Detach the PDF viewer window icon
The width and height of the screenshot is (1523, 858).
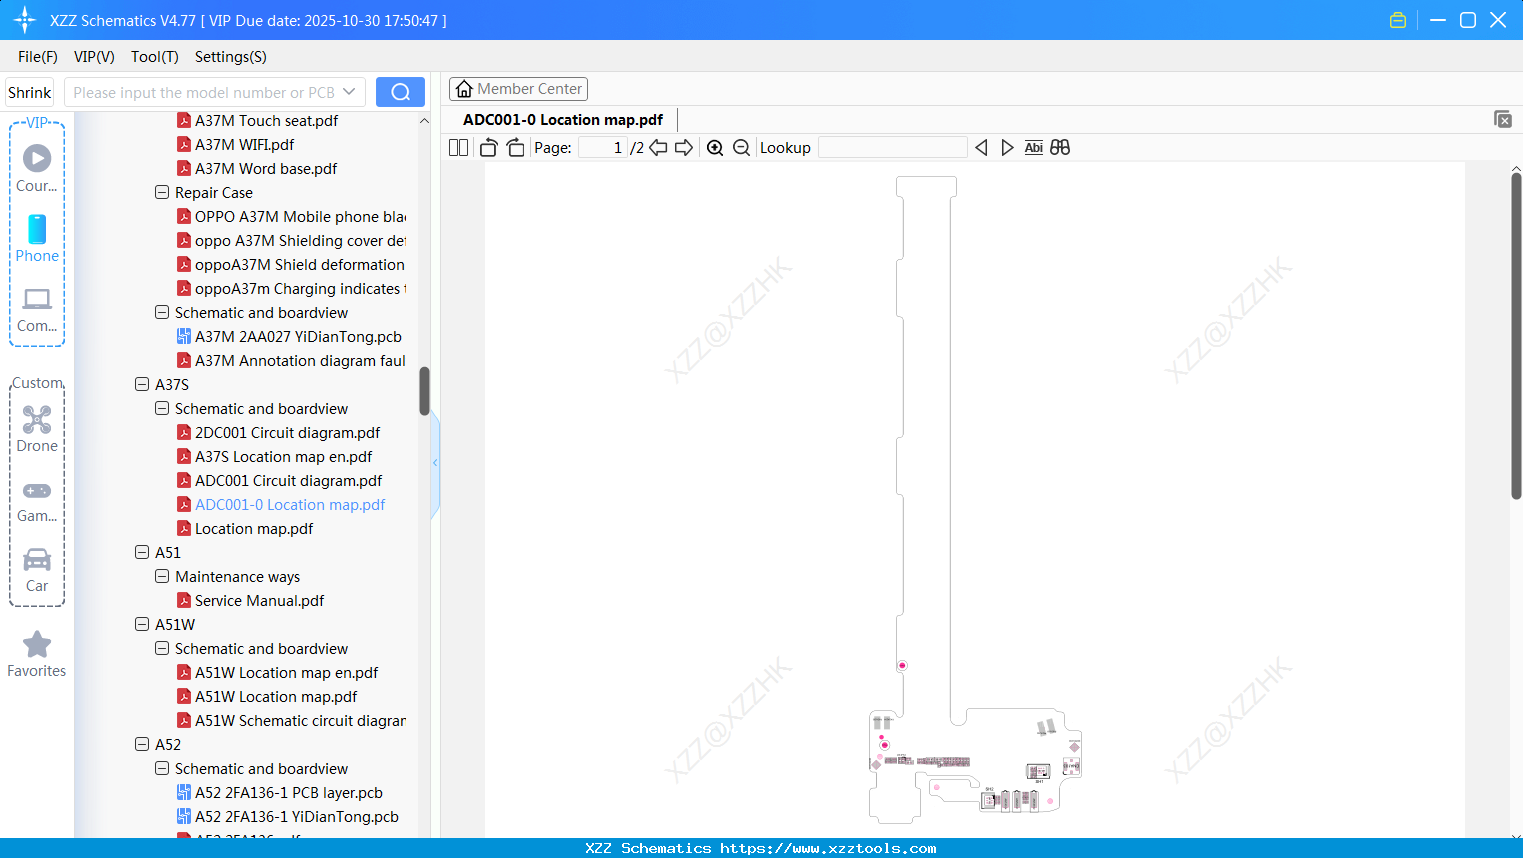click(1502, 119)
